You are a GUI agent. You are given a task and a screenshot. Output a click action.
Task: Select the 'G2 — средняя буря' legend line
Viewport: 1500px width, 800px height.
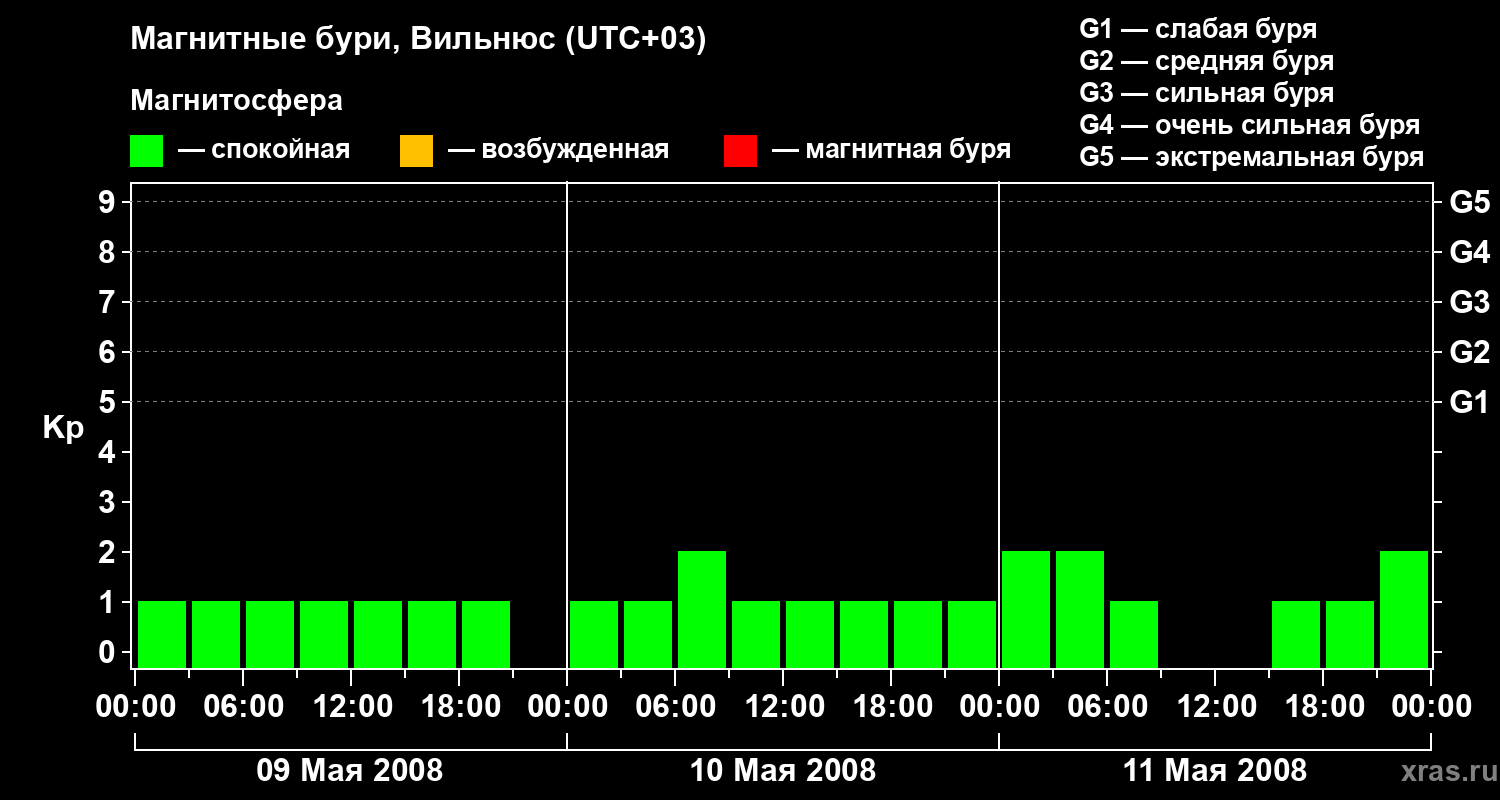pos(1206,61)
